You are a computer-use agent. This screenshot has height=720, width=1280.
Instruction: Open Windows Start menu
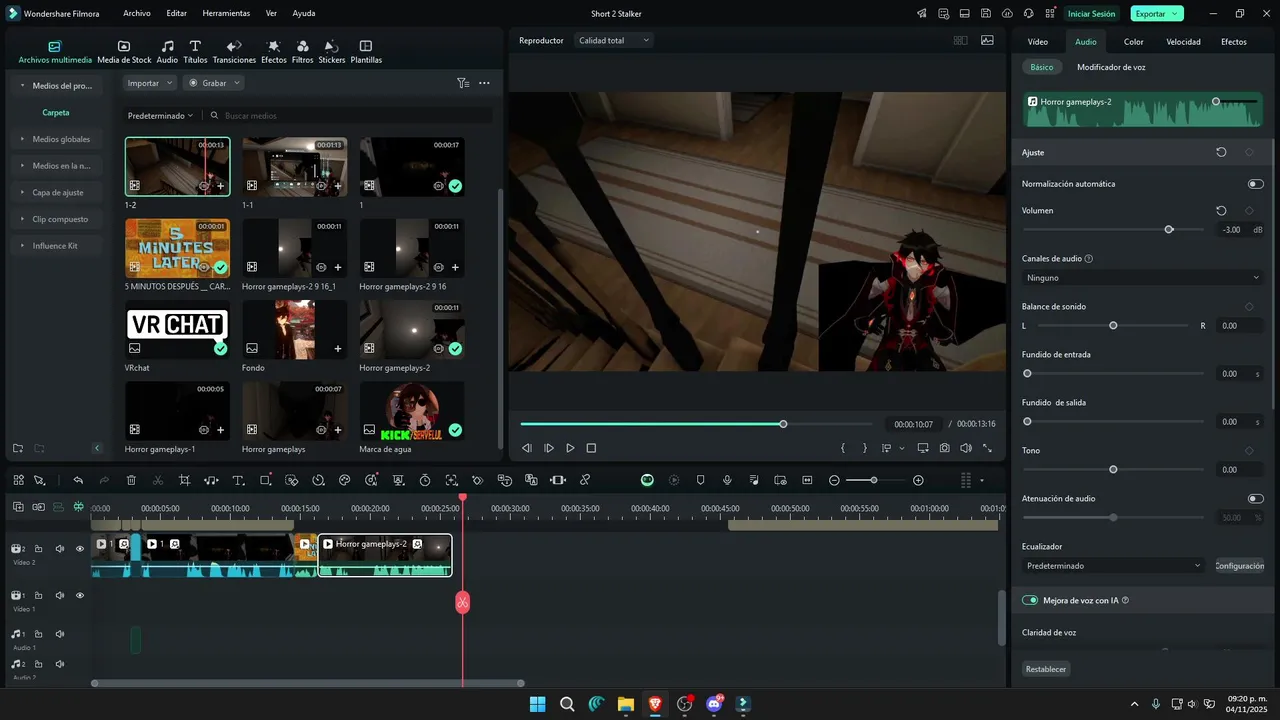point(537,704)
